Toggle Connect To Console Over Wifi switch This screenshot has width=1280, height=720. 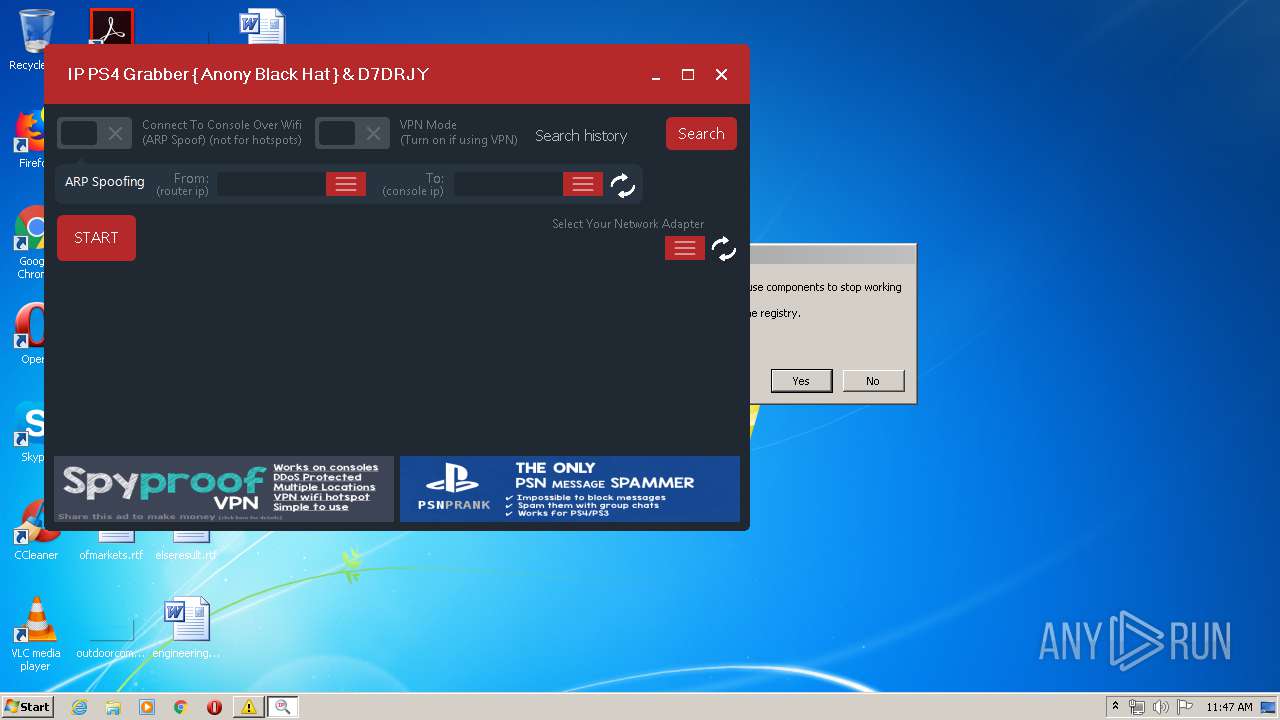pos(94,133)
